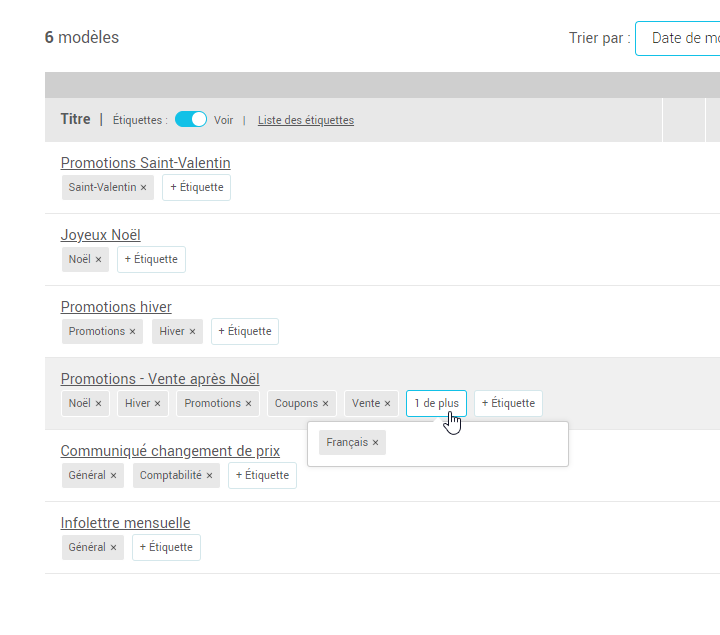The width and height of the screenshot is (720, 635).
Task: Remove the Comptabilité tag
Action: [x=209, y=475]
